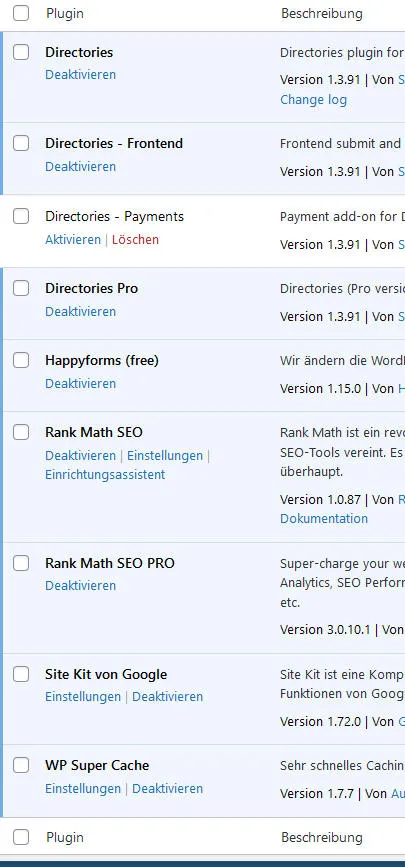The width and height of the screenshot is (405, 867).
Task: Click Deaktivieren under Happyforms (free)
Action: (81, 383)
